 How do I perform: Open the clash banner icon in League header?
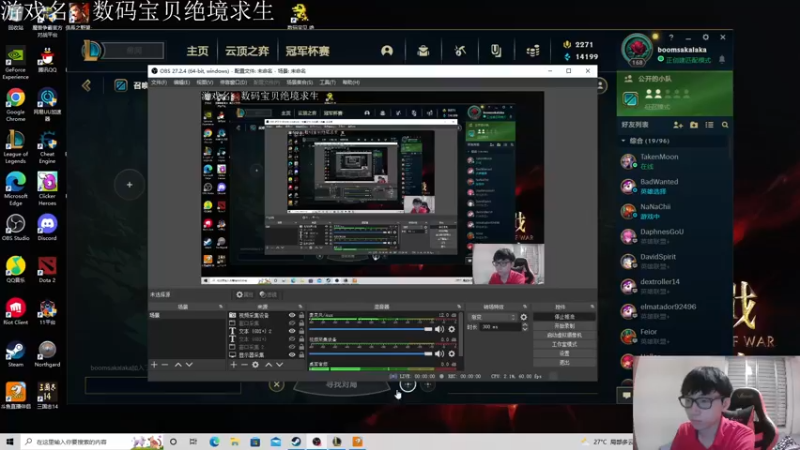[496, 51]
